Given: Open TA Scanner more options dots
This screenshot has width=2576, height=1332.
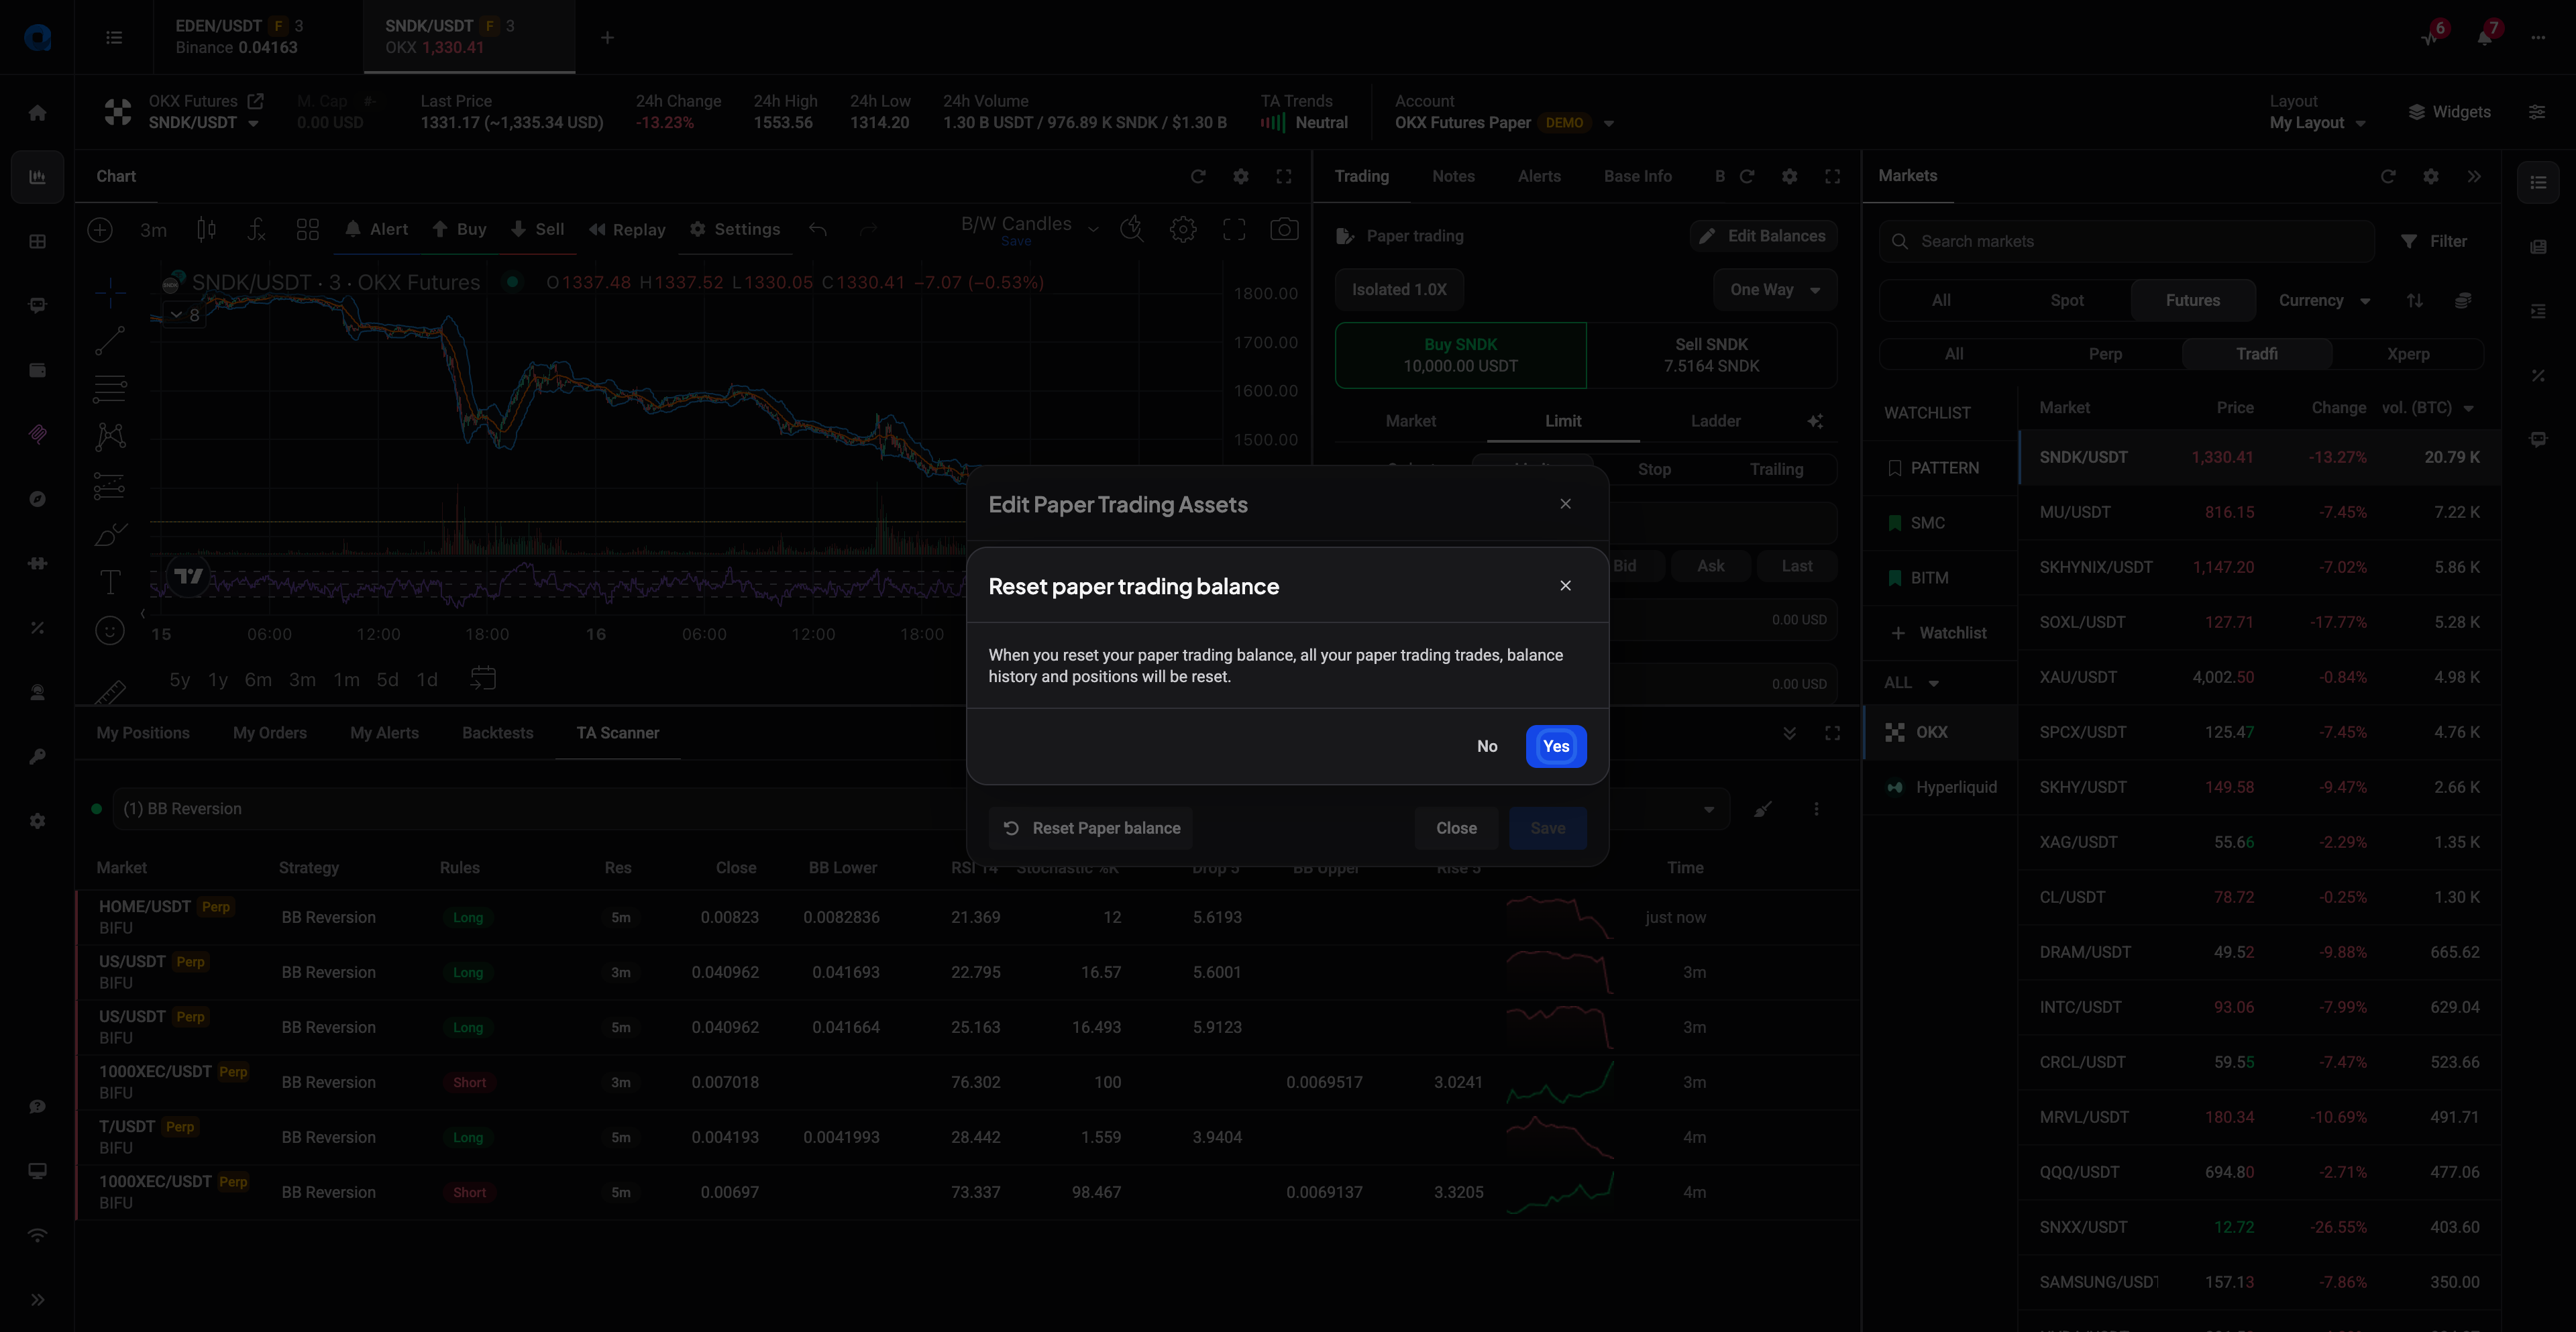Looking at the screenshot, I should click(x=1816, y=809).
